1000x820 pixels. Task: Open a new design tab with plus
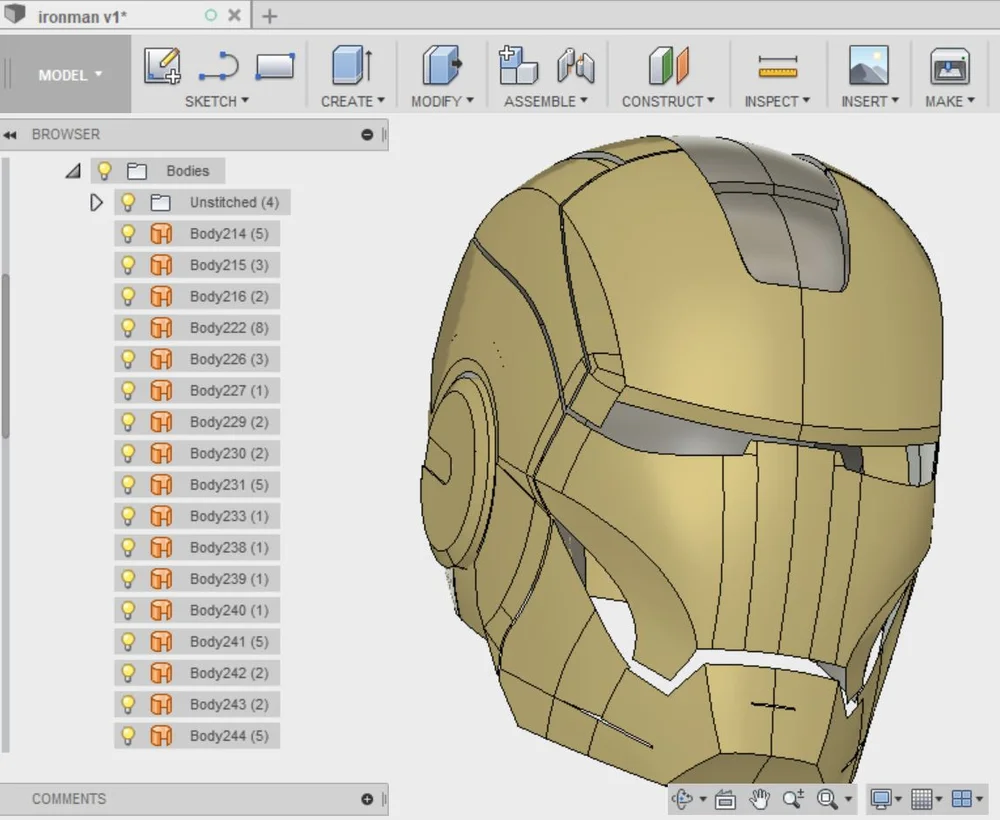(x=270, y=16)
